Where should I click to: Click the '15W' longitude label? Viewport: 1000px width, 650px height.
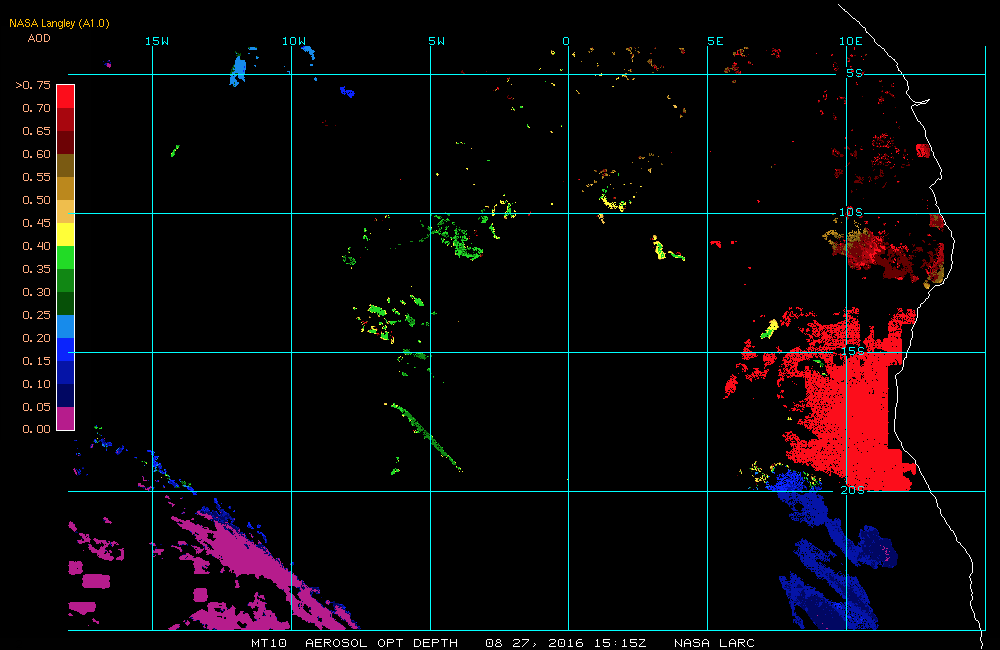pyautogui.click(x=157, y=41)
